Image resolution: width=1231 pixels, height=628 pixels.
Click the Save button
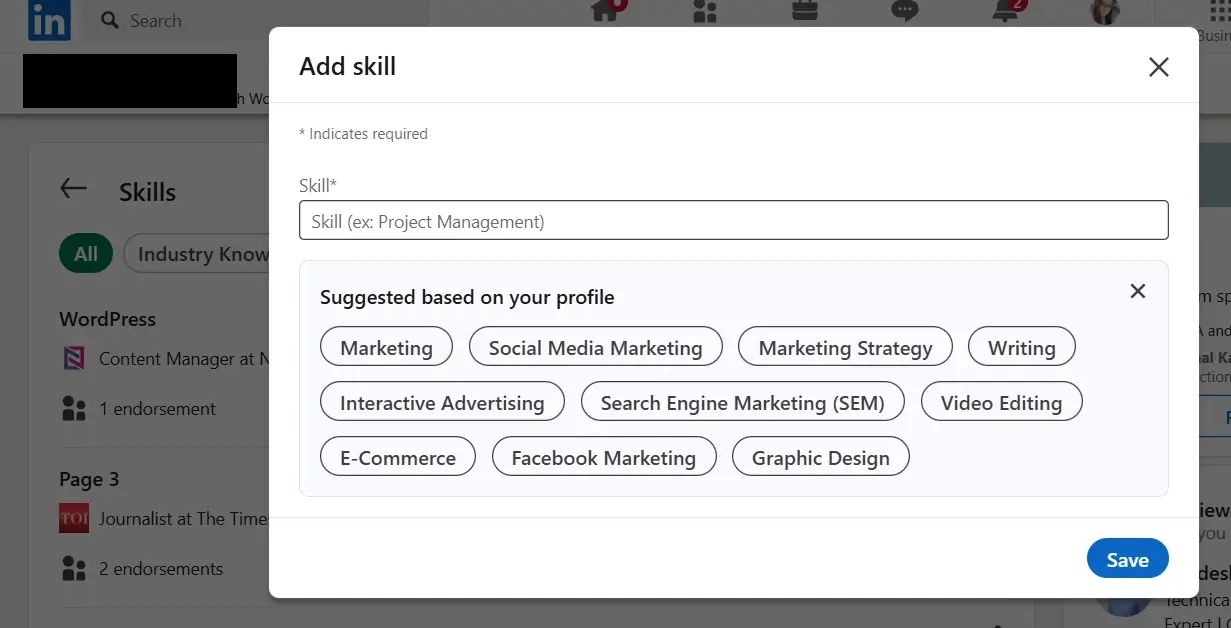[1127, 559]
